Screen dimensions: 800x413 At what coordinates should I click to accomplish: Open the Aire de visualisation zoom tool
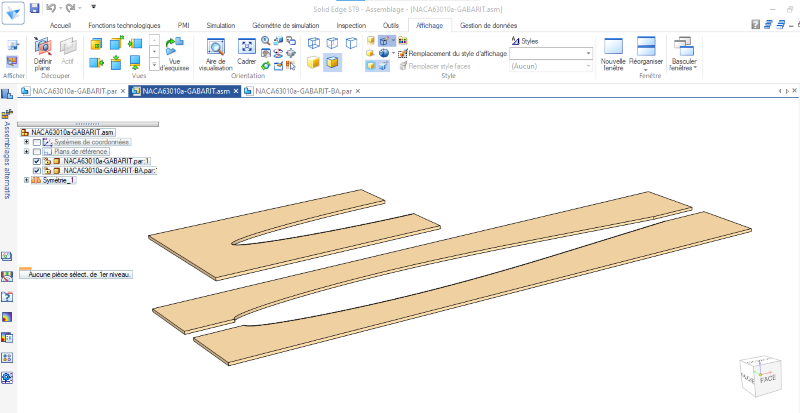(x=214, y=47)
